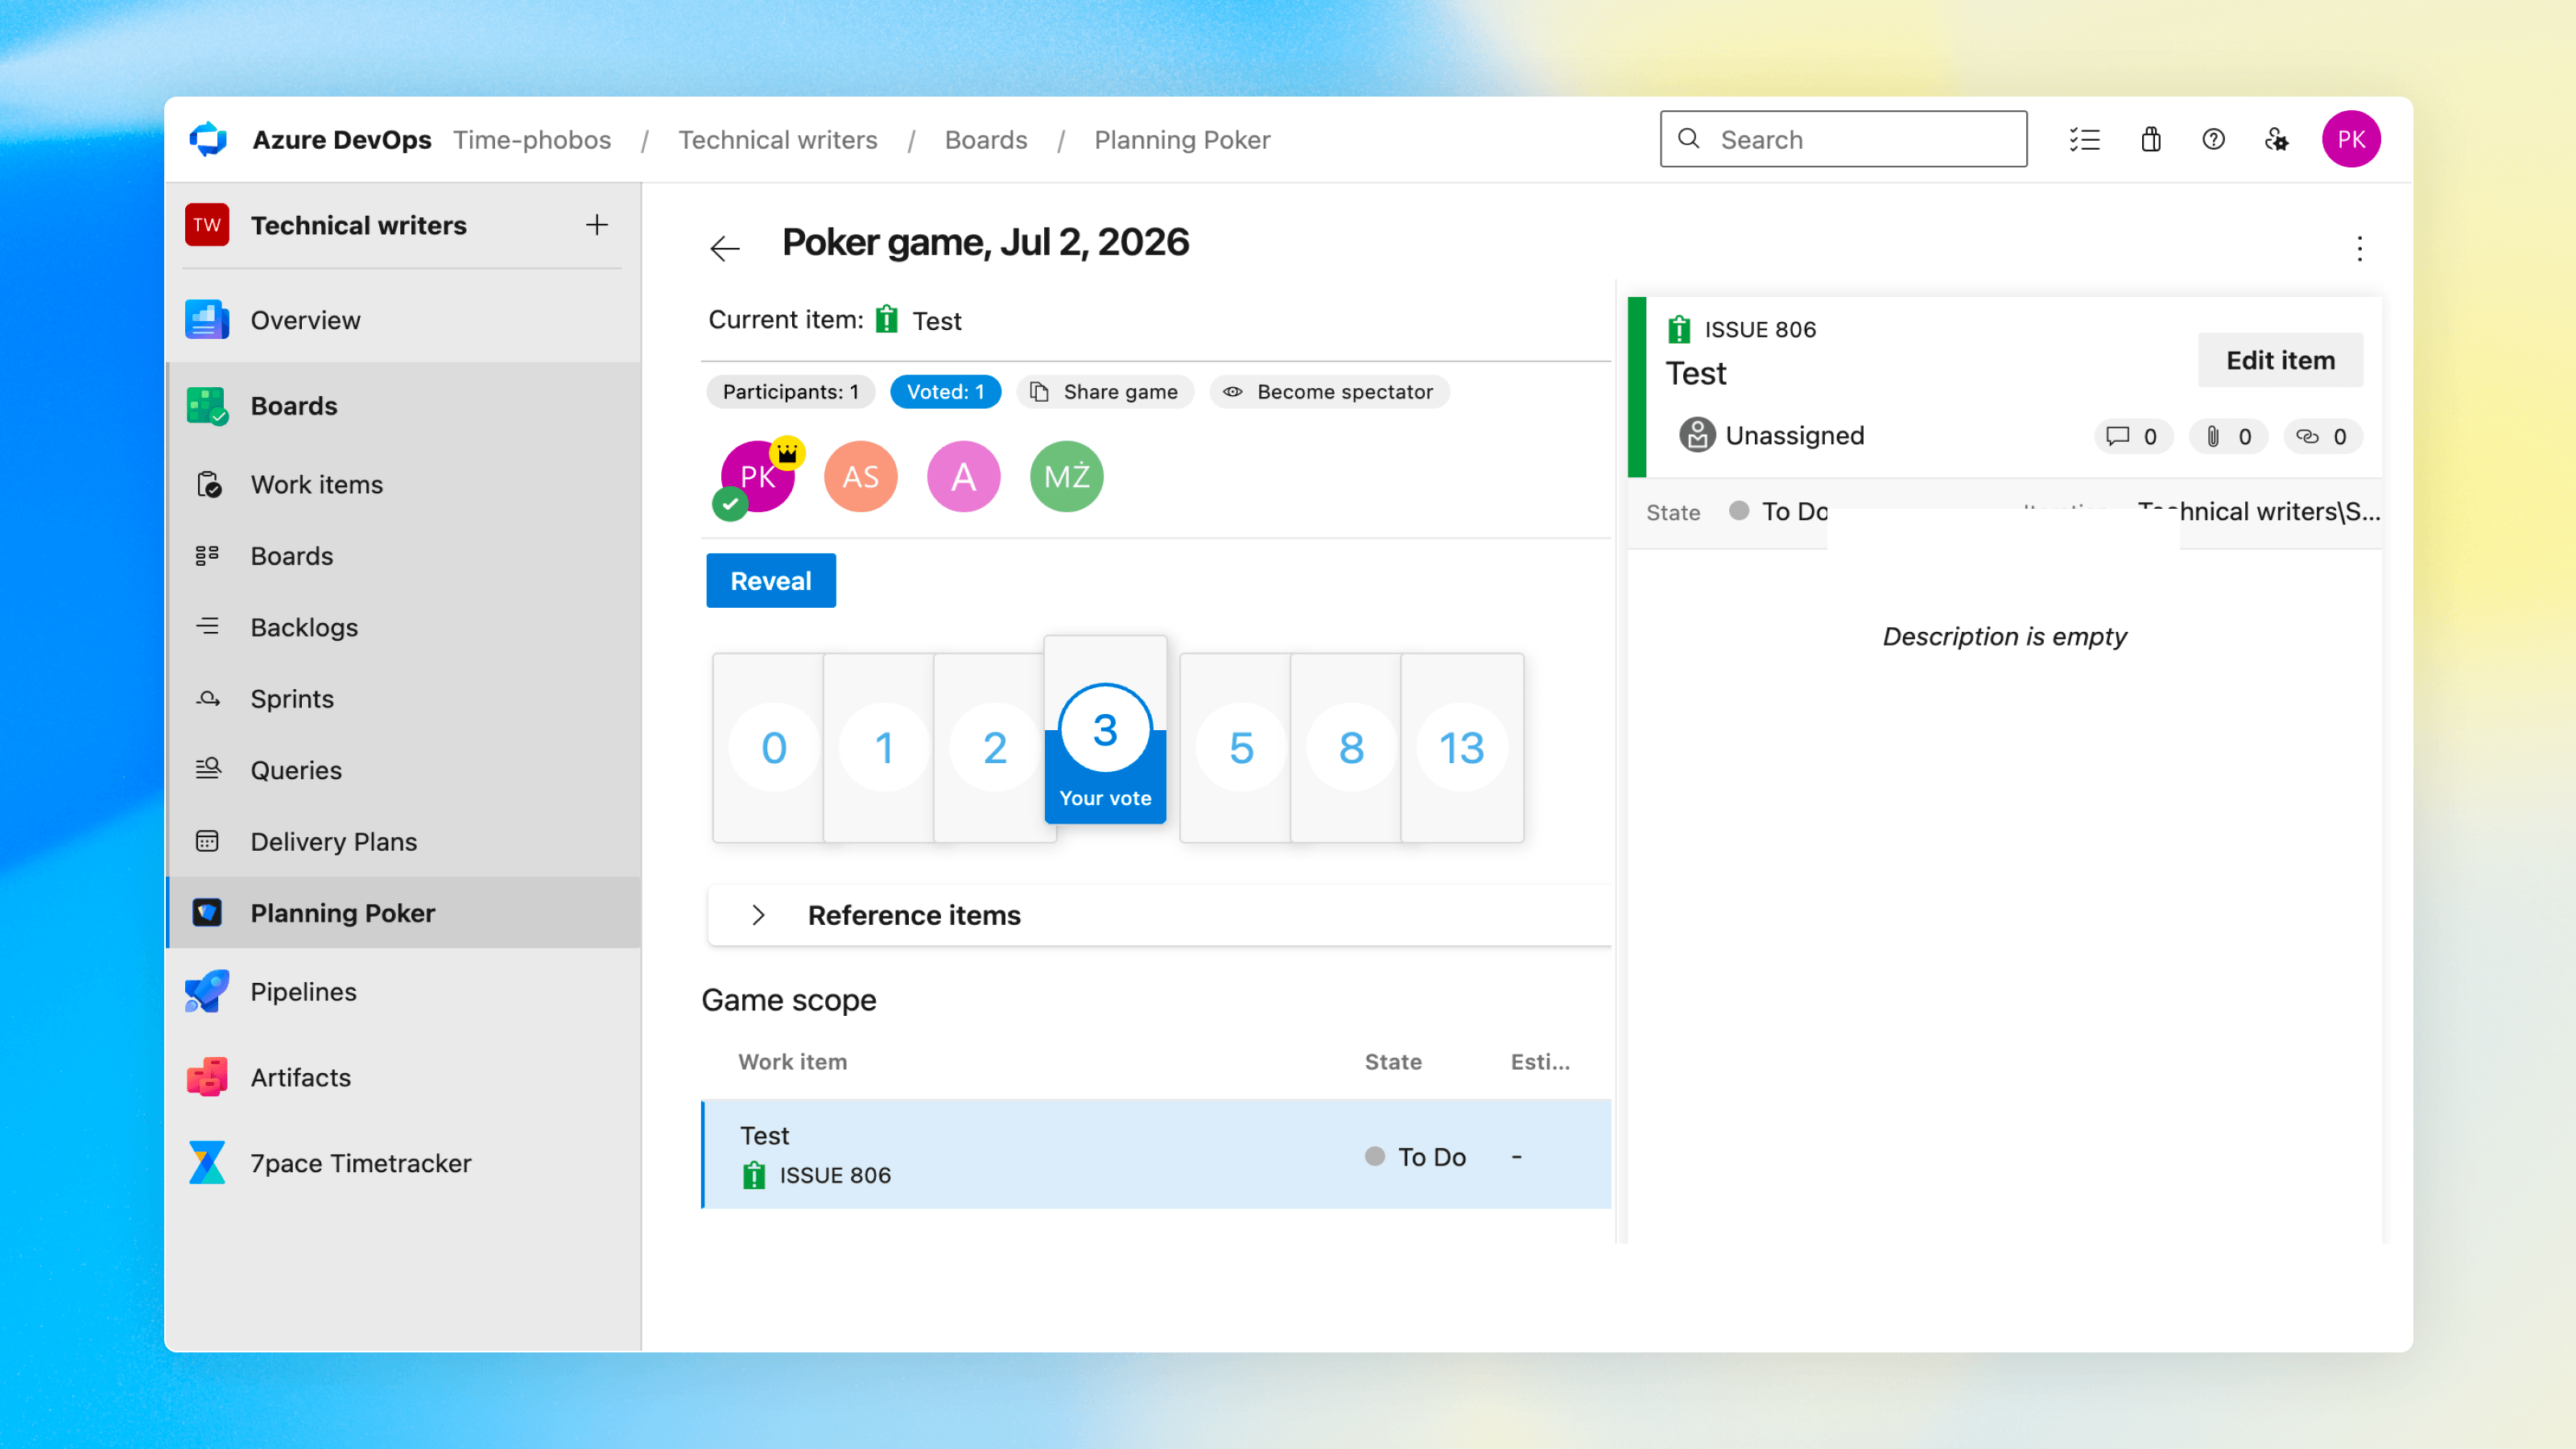
Task: Click the AS participant avatar
Action: tap(860, 476)
